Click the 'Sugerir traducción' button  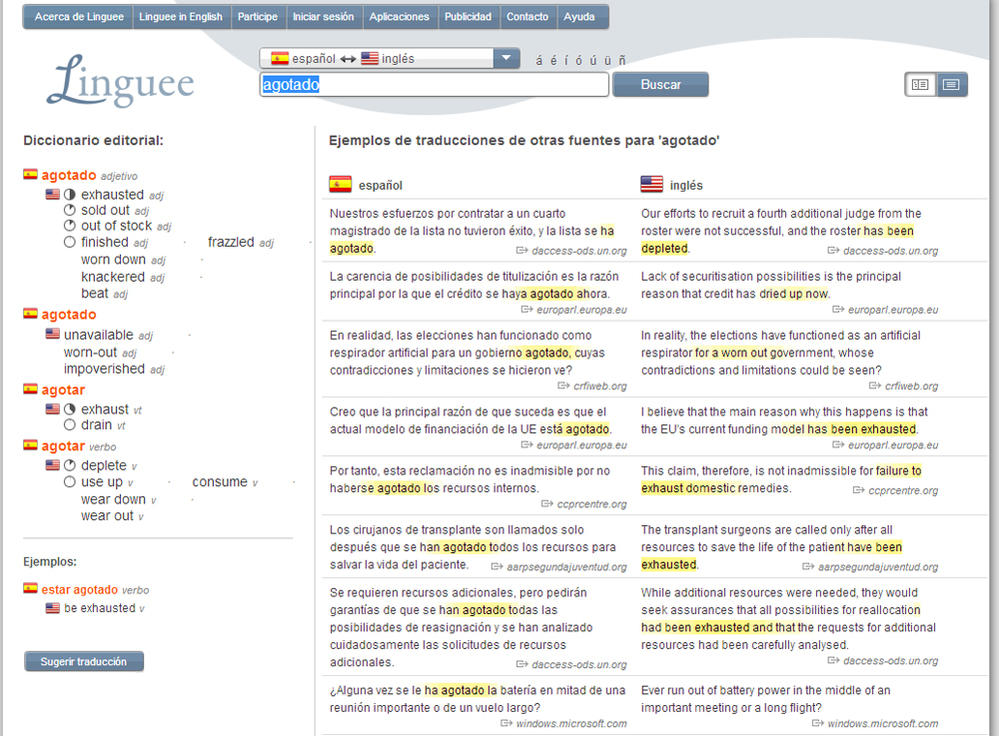pyautogui.click(x=84, y=662)
